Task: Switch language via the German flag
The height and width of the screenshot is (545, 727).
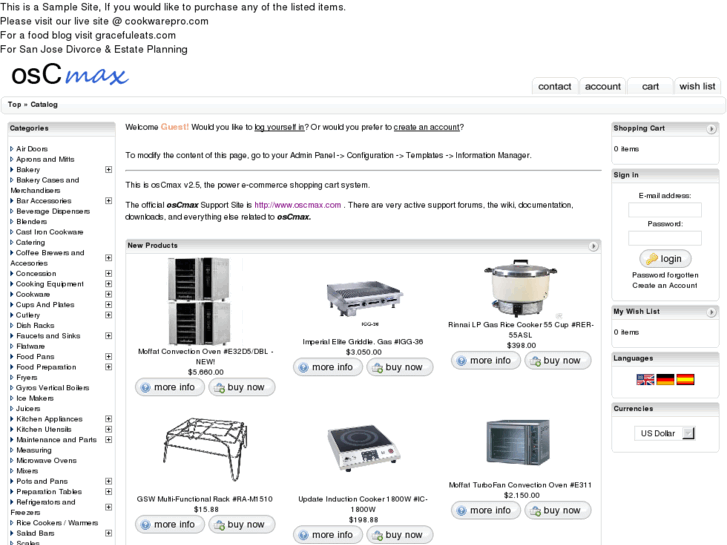Action: pyautogui.click(x=665, y=379)
